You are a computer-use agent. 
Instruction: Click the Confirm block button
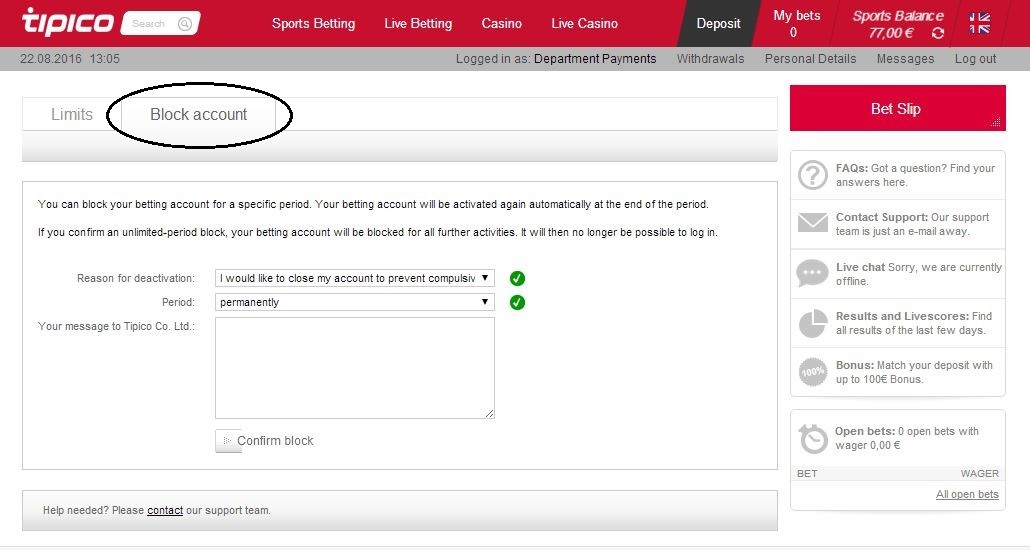[x=265, y=441]
